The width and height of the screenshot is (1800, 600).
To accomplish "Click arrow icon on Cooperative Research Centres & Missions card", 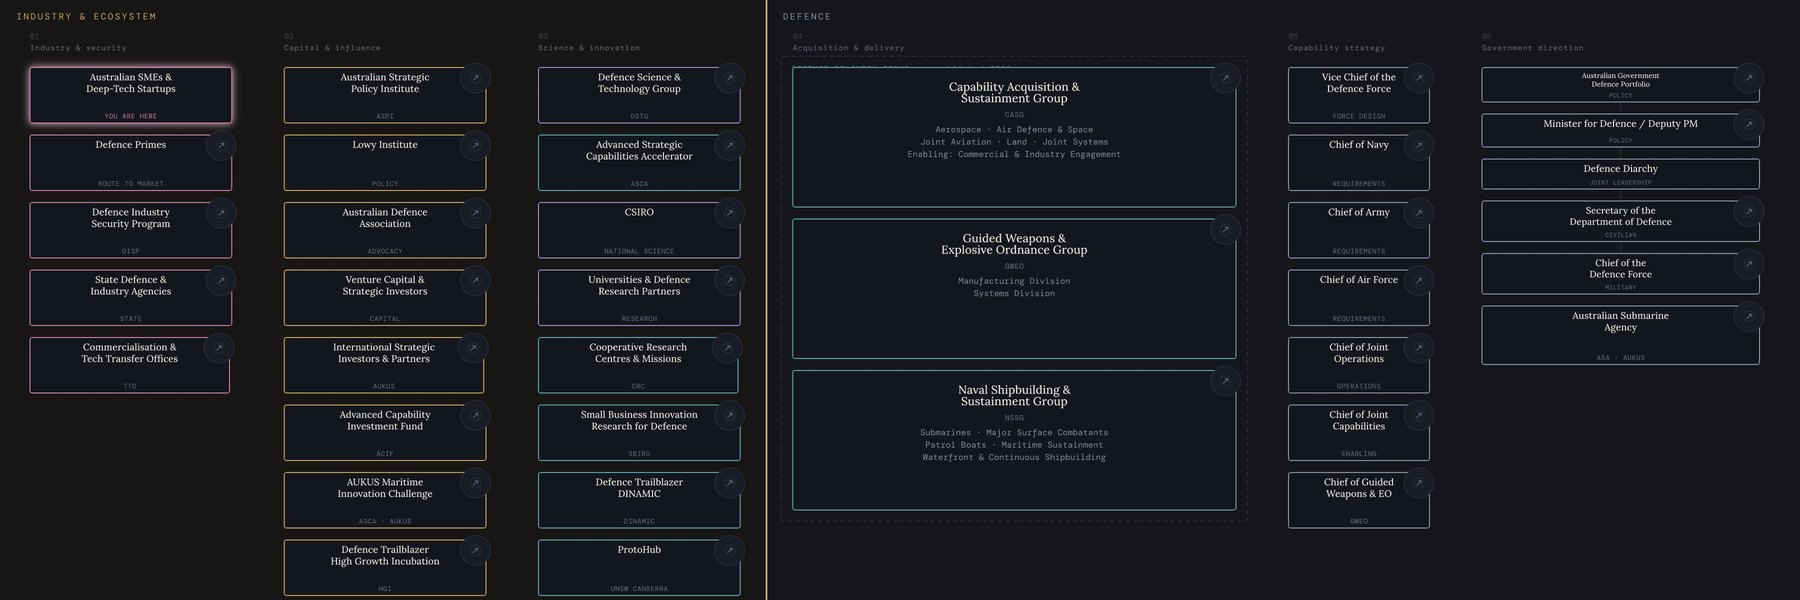I will (727, 347).
